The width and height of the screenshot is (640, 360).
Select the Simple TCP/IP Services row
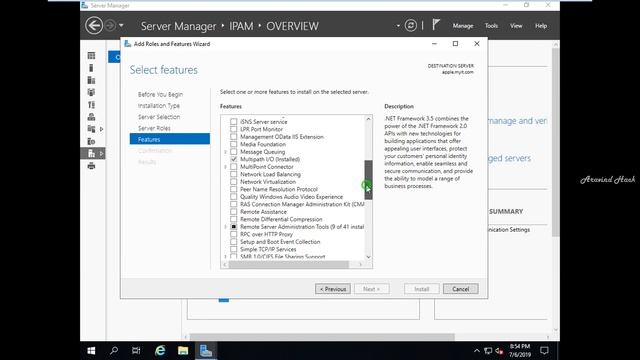tap(268, 249)
